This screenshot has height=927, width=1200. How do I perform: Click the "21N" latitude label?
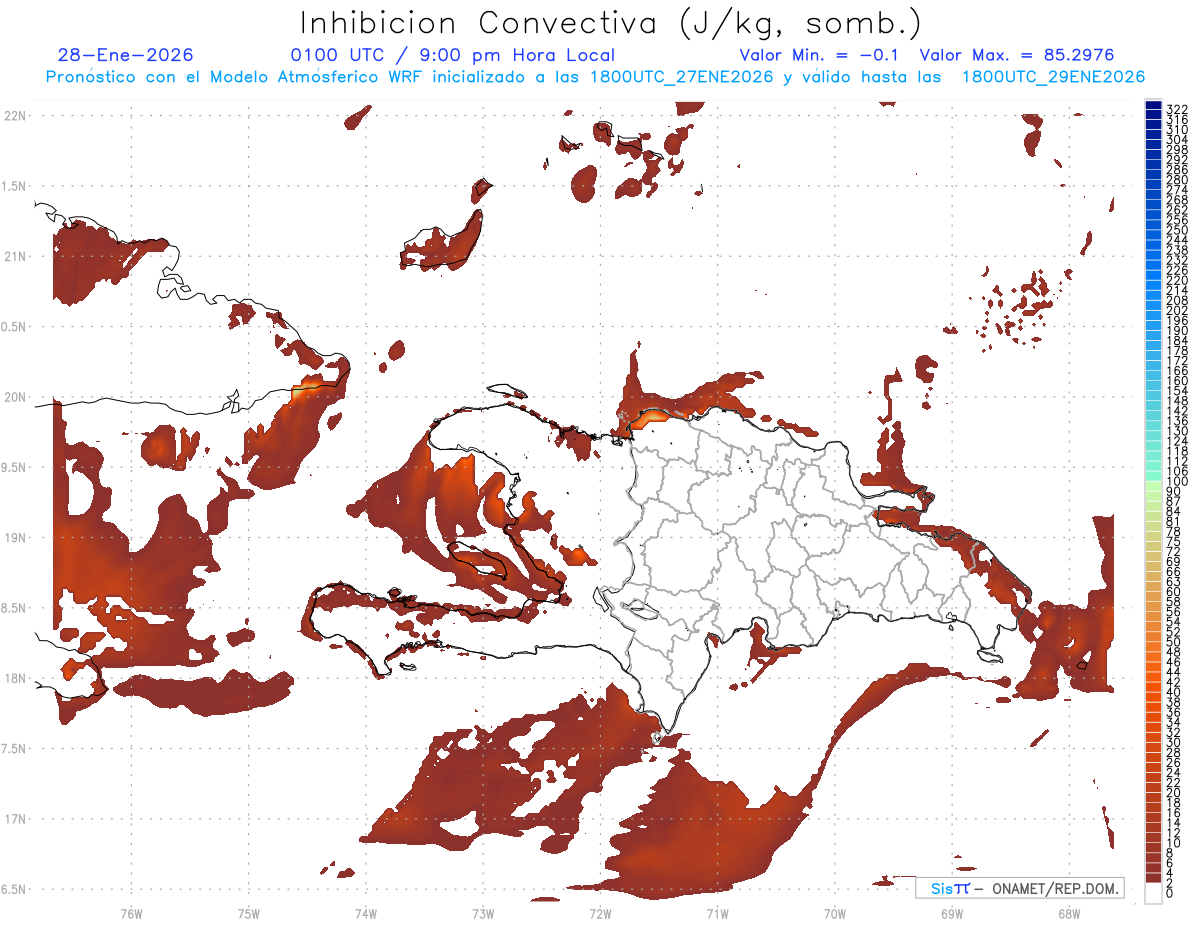pos(15,256)
